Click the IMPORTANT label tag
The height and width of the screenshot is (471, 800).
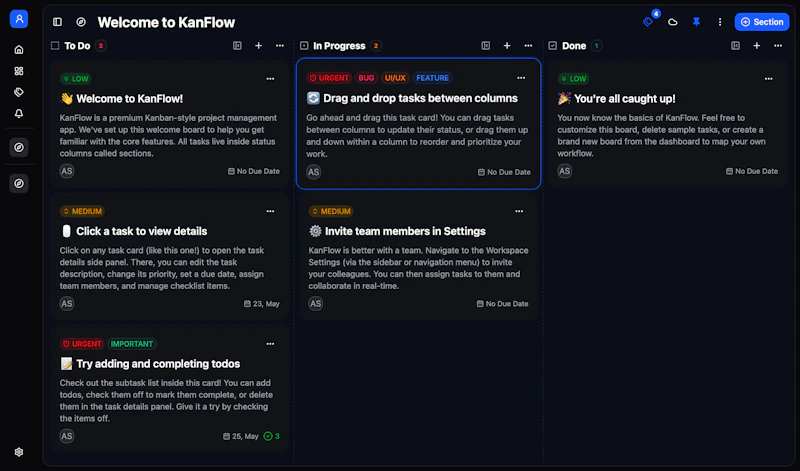(132, 344)
